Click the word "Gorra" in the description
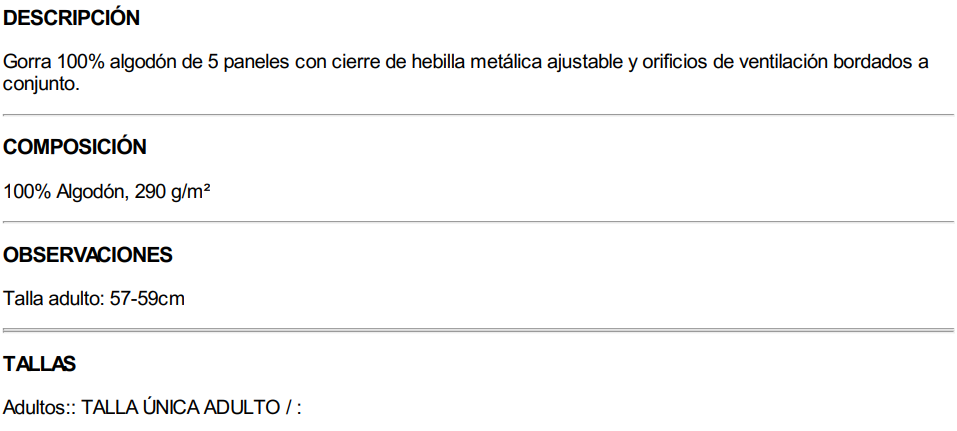957x431 pixels. (x=26, y=63)
